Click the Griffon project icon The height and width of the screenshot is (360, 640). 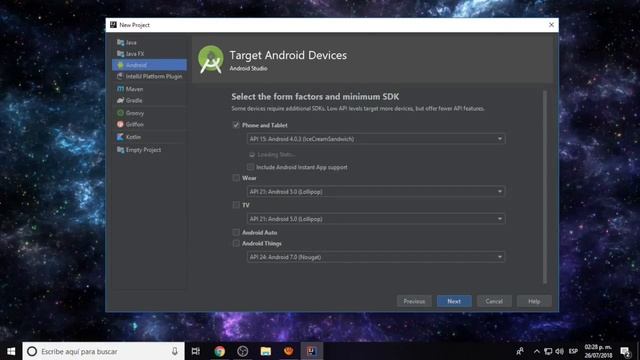point(120,124)
